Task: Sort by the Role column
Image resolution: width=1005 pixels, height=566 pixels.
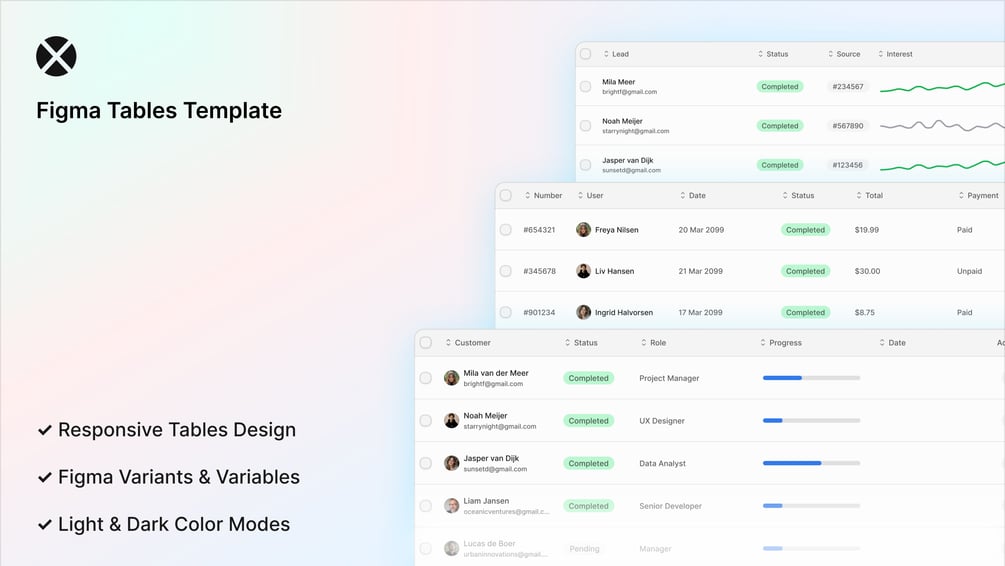Action: point(653,343)
